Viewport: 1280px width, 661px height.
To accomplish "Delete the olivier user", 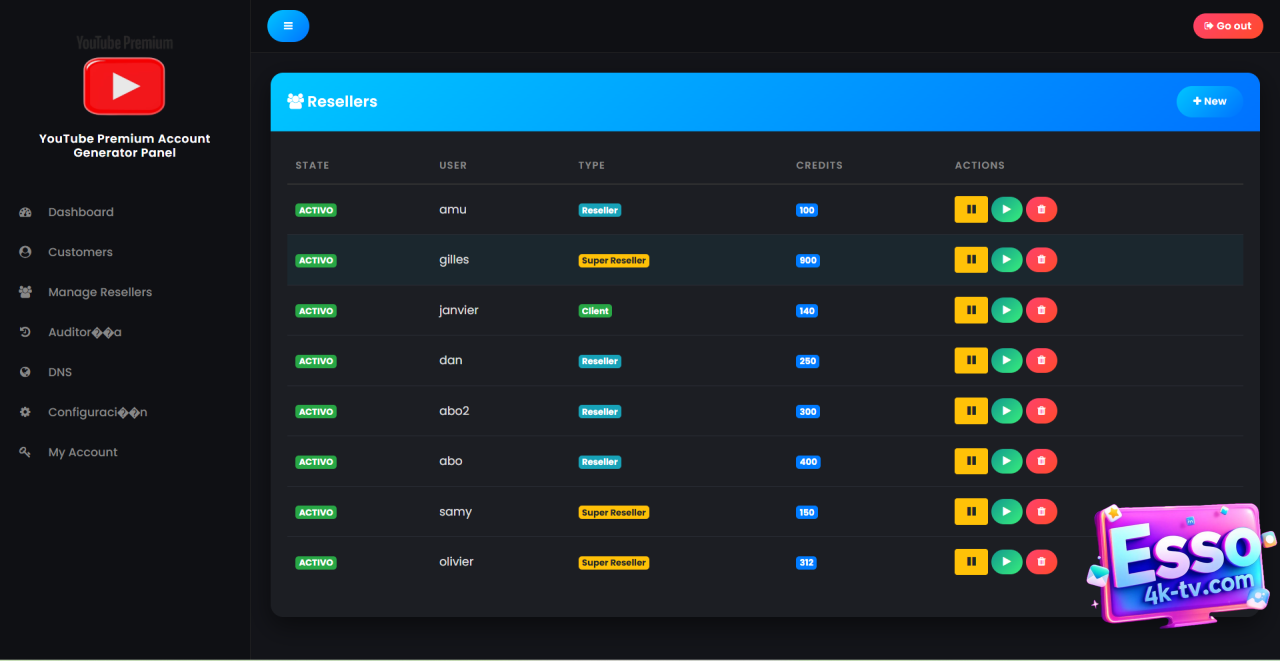I will pos(1041,562).
